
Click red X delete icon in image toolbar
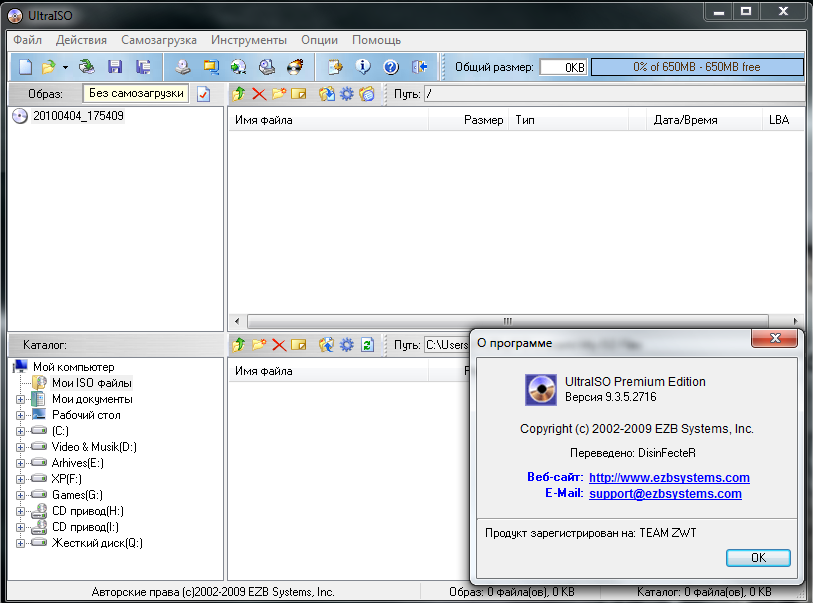[259, 94]
